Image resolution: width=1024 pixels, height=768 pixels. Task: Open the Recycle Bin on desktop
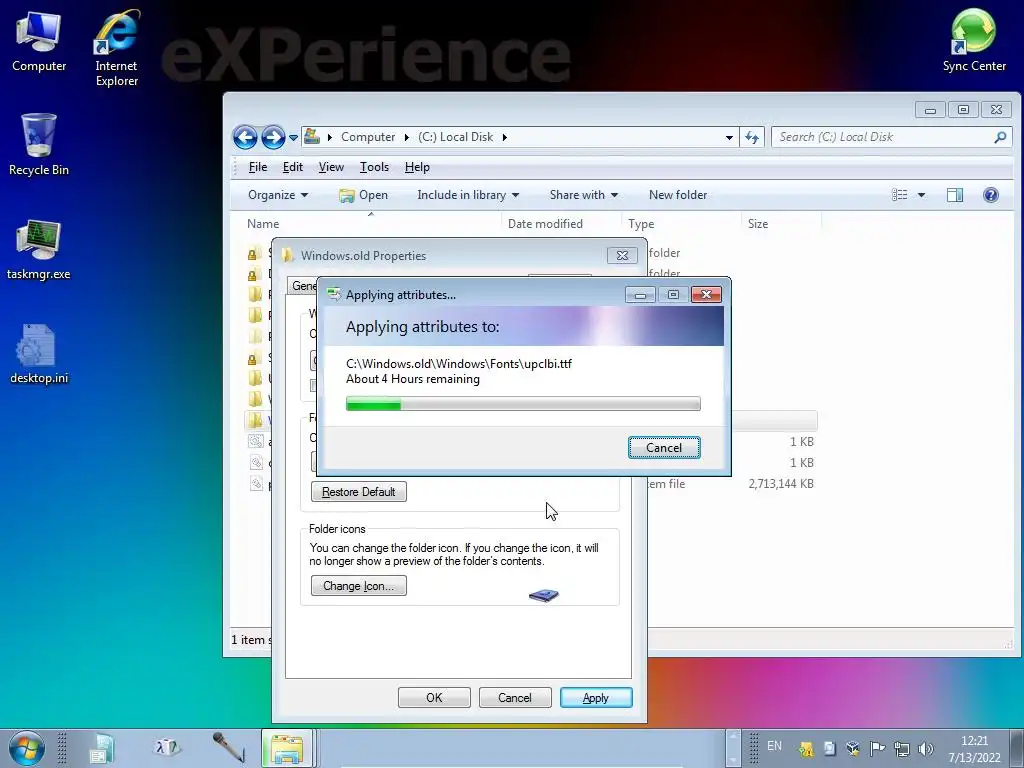click(39, 144)
